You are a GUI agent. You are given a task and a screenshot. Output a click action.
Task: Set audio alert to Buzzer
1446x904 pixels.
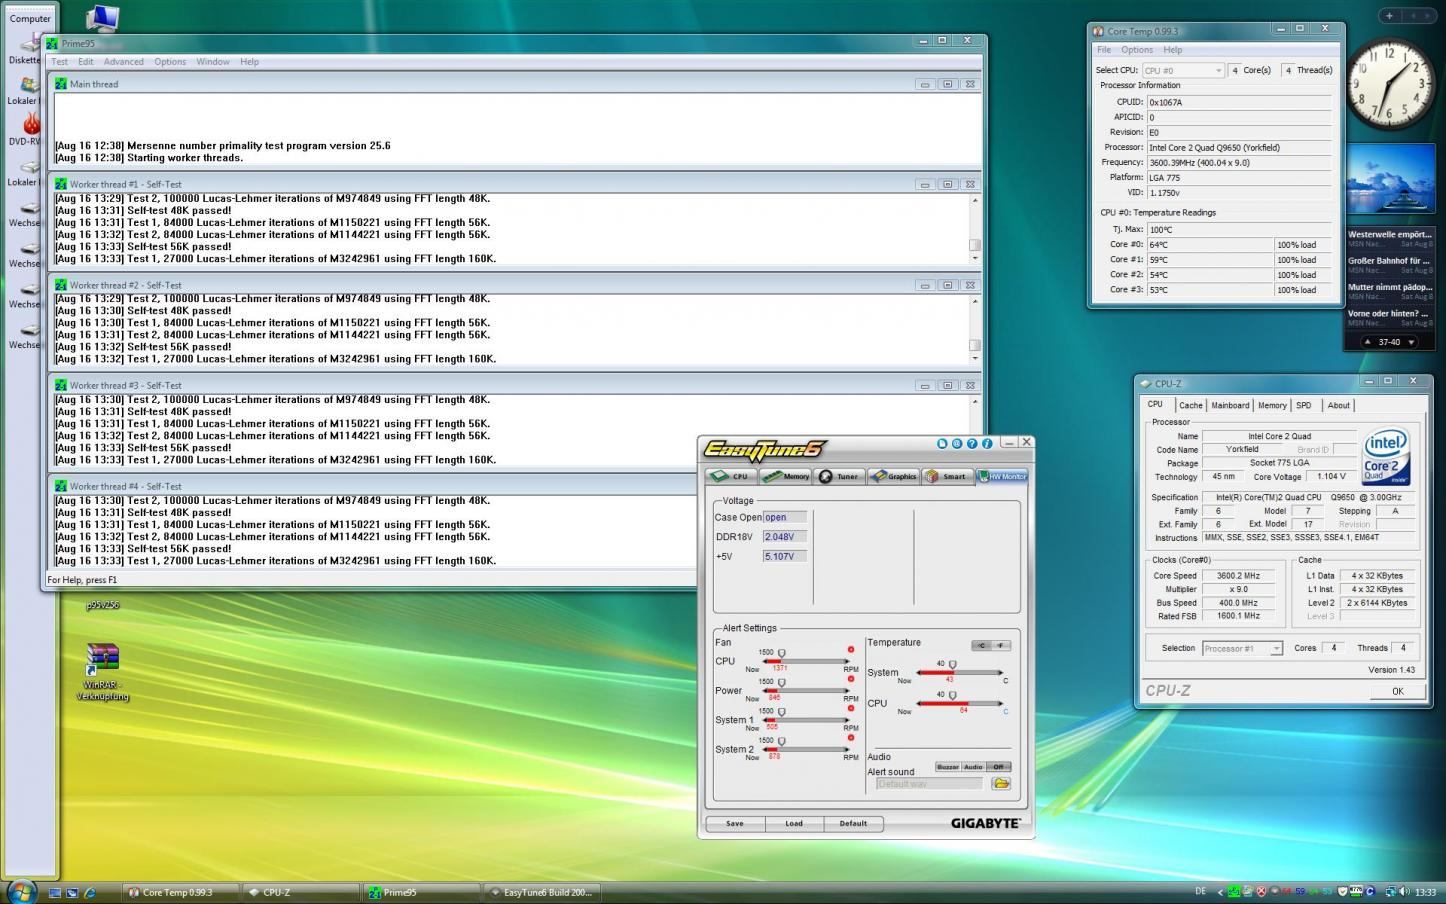click(x=947, y=767)
